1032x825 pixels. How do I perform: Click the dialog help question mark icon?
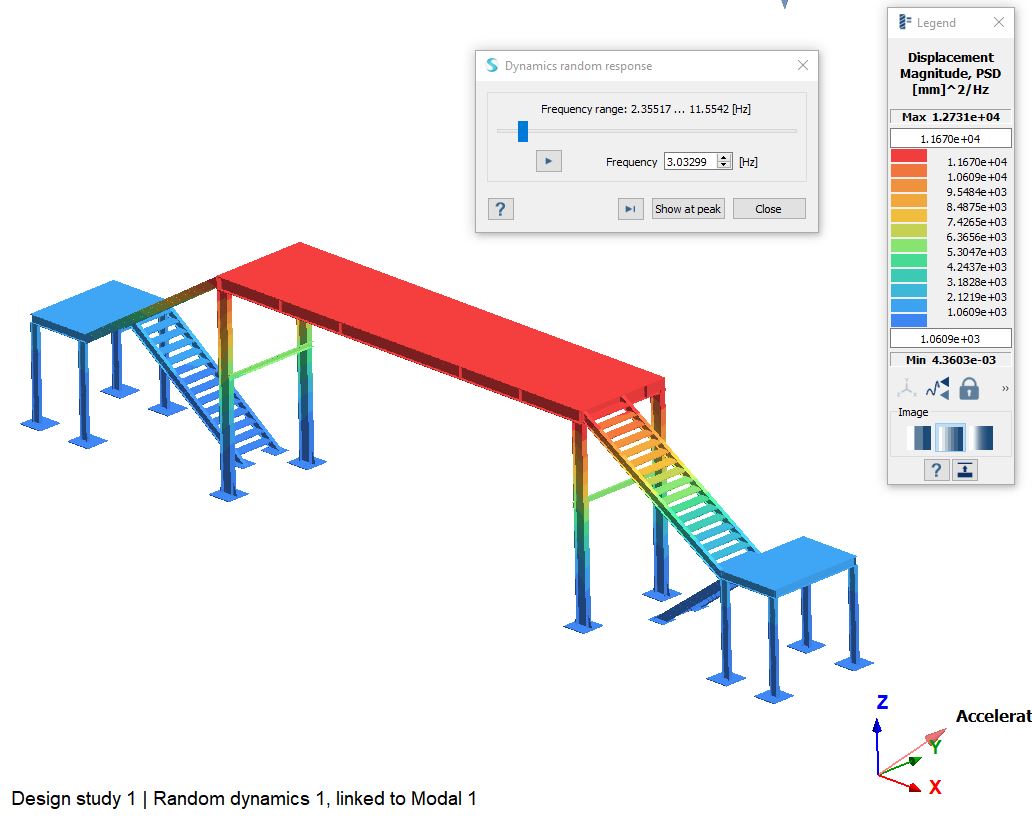[500, 209]
